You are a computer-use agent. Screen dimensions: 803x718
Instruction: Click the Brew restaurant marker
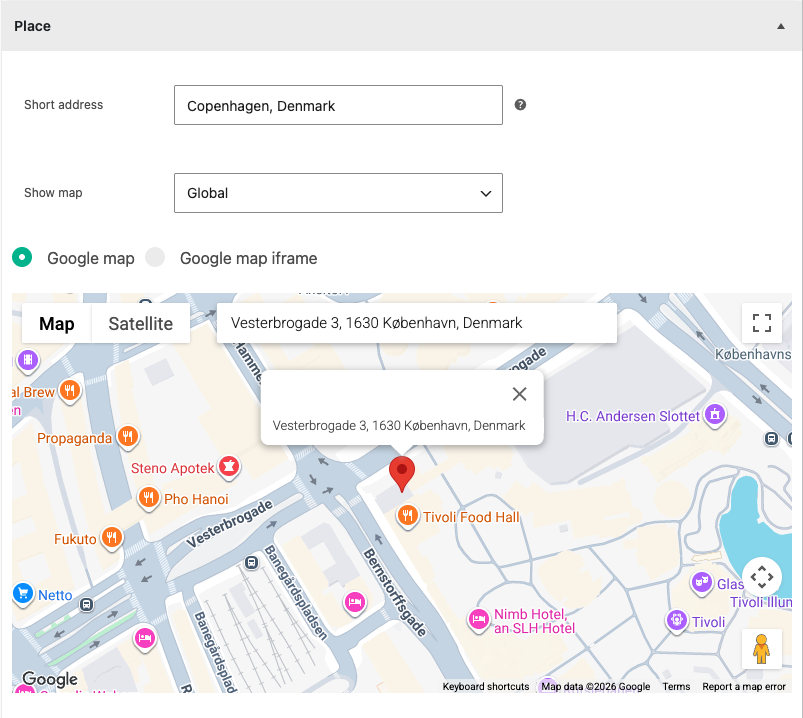pos(70,391)
